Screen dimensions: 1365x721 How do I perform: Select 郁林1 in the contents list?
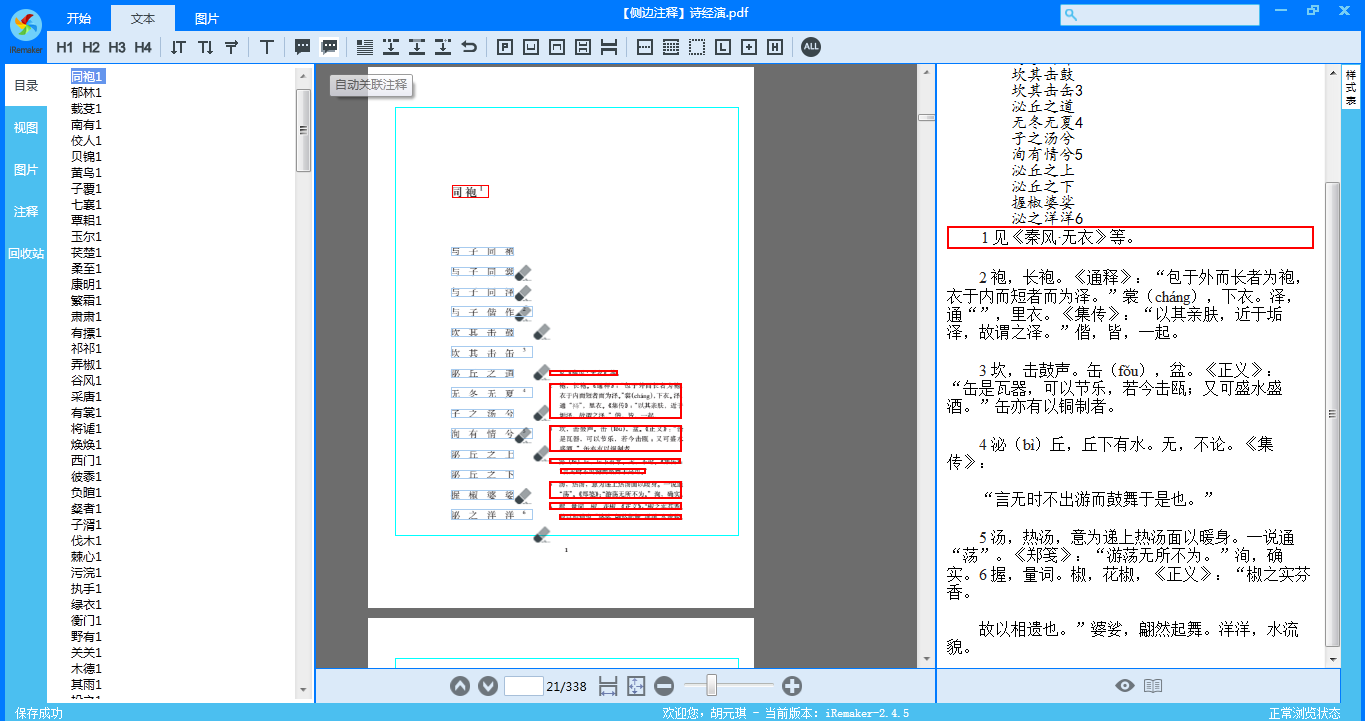86,93
